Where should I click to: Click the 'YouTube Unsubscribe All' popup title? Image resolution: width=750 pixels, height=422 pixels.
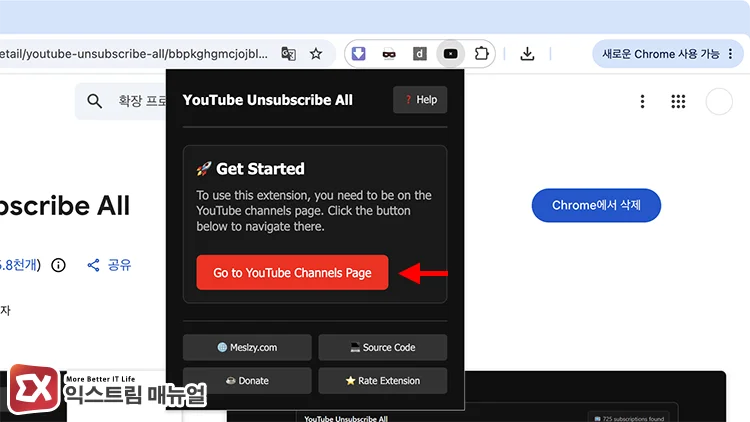267,100
